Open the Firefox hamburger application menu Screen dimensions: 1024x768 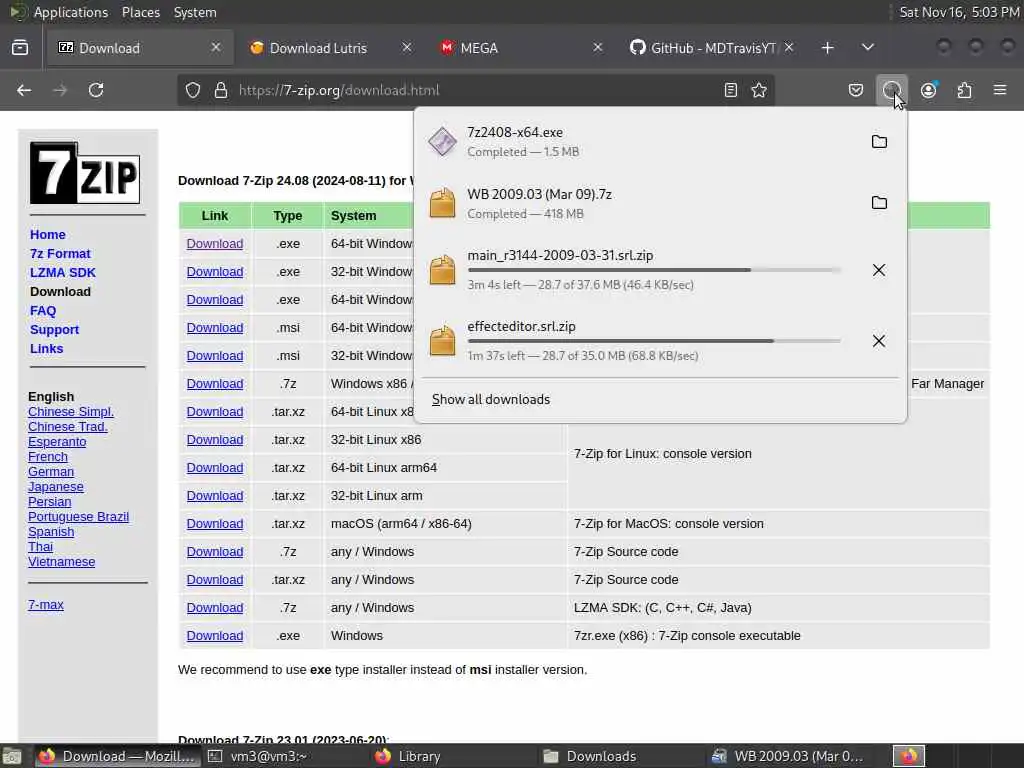pyautogui.click(x=1000, y=90)
